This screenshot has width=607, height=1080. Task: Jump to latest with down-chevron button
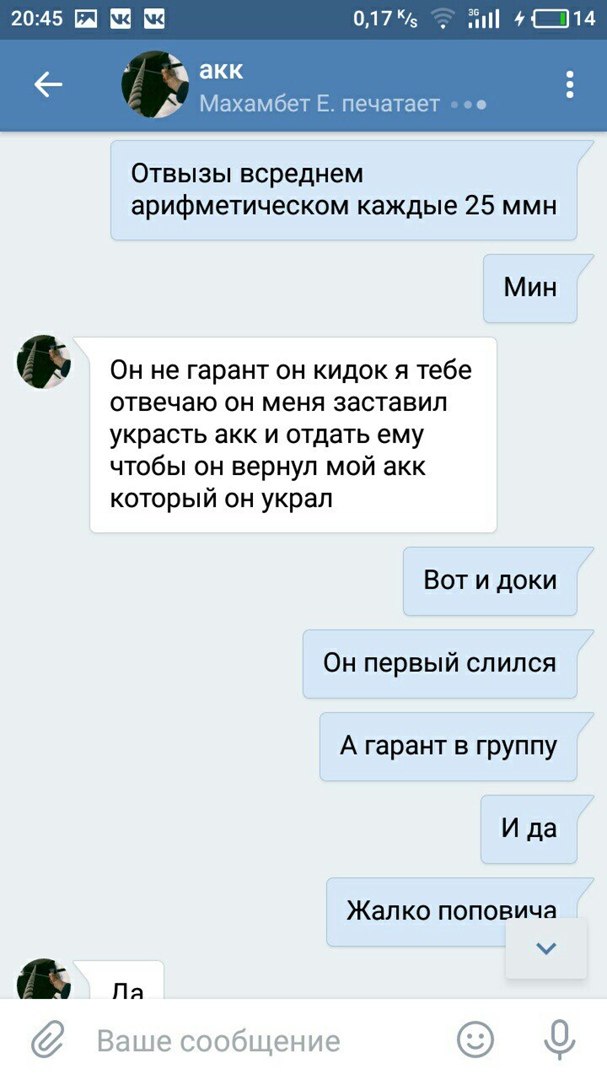[546, 948]
